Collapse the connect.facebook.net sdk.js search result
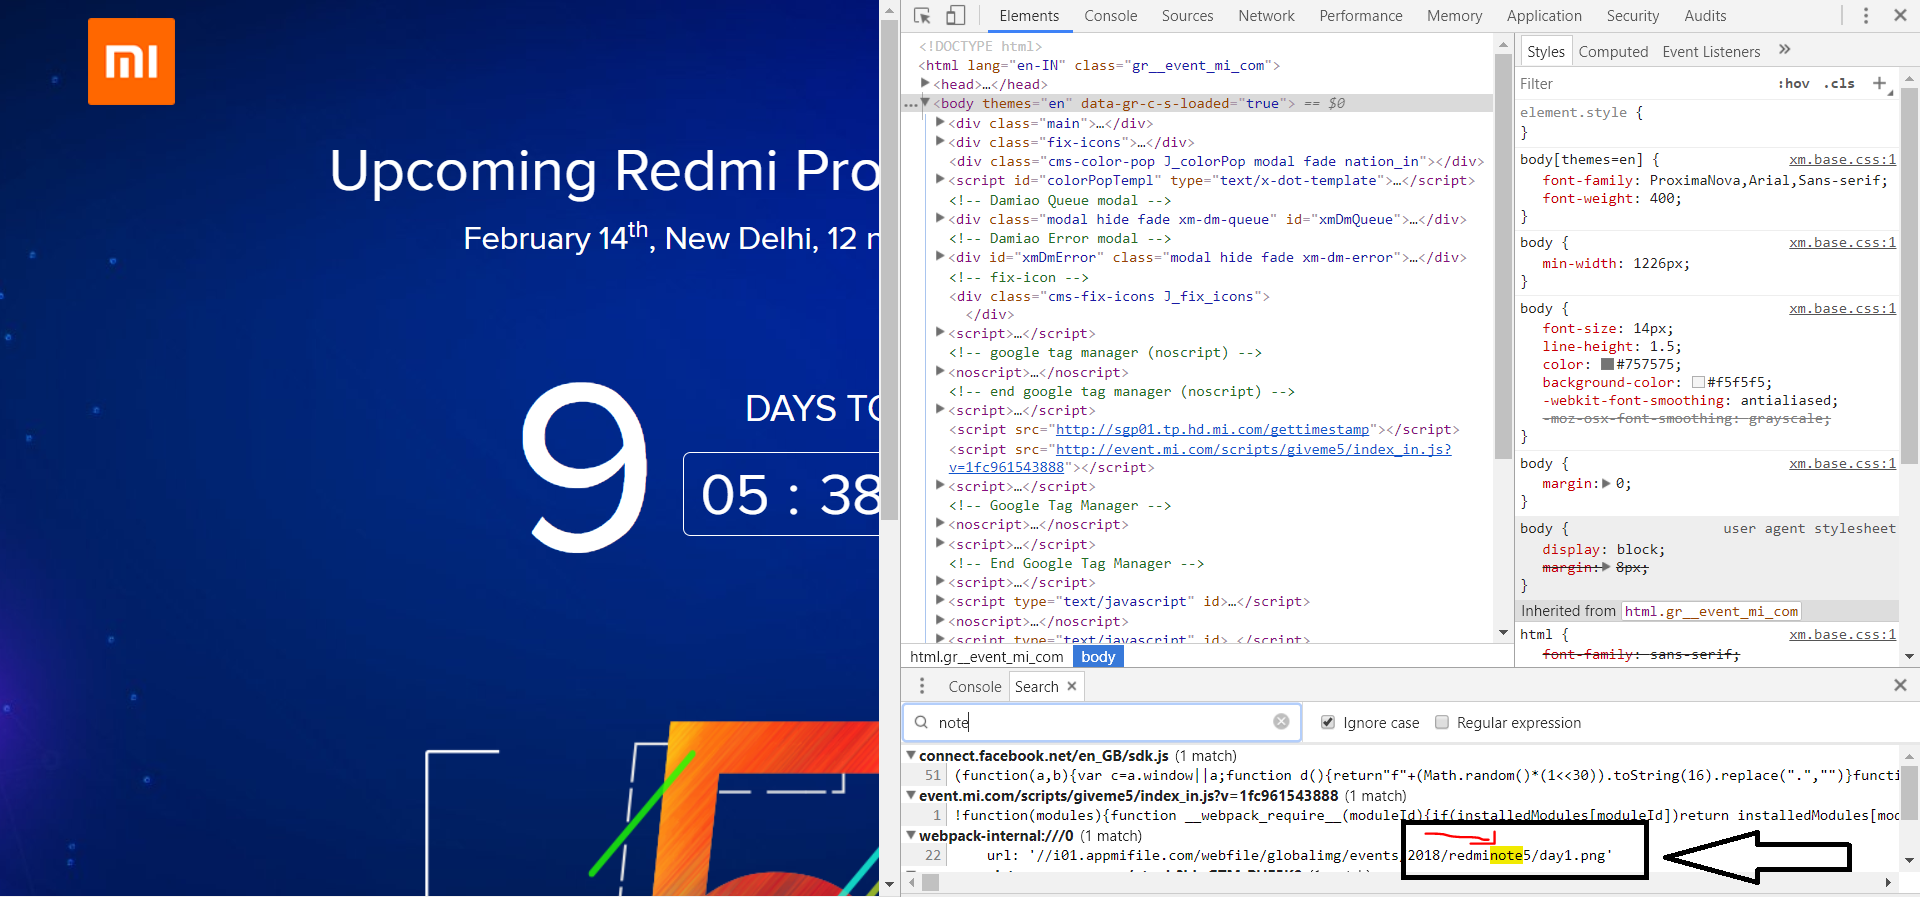Screen dimensions: 1920x897 click(x=911, y=755)
